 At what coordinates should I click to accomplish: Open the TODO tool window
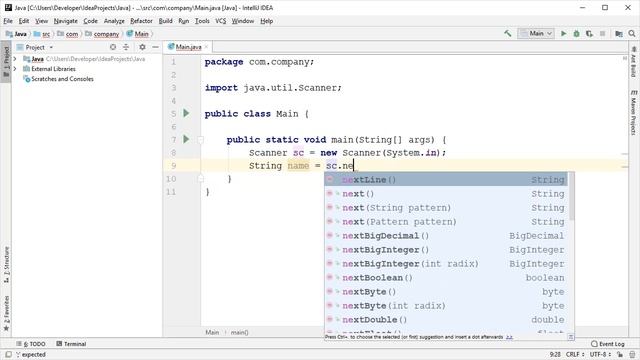coord(31,344)
